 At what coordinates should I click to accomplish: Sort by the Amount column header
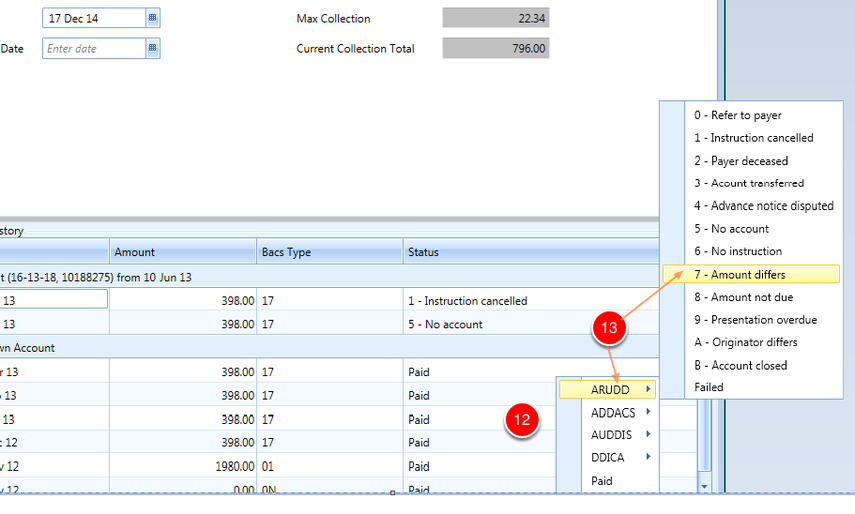pyautogui.click(x=183, y=252)
